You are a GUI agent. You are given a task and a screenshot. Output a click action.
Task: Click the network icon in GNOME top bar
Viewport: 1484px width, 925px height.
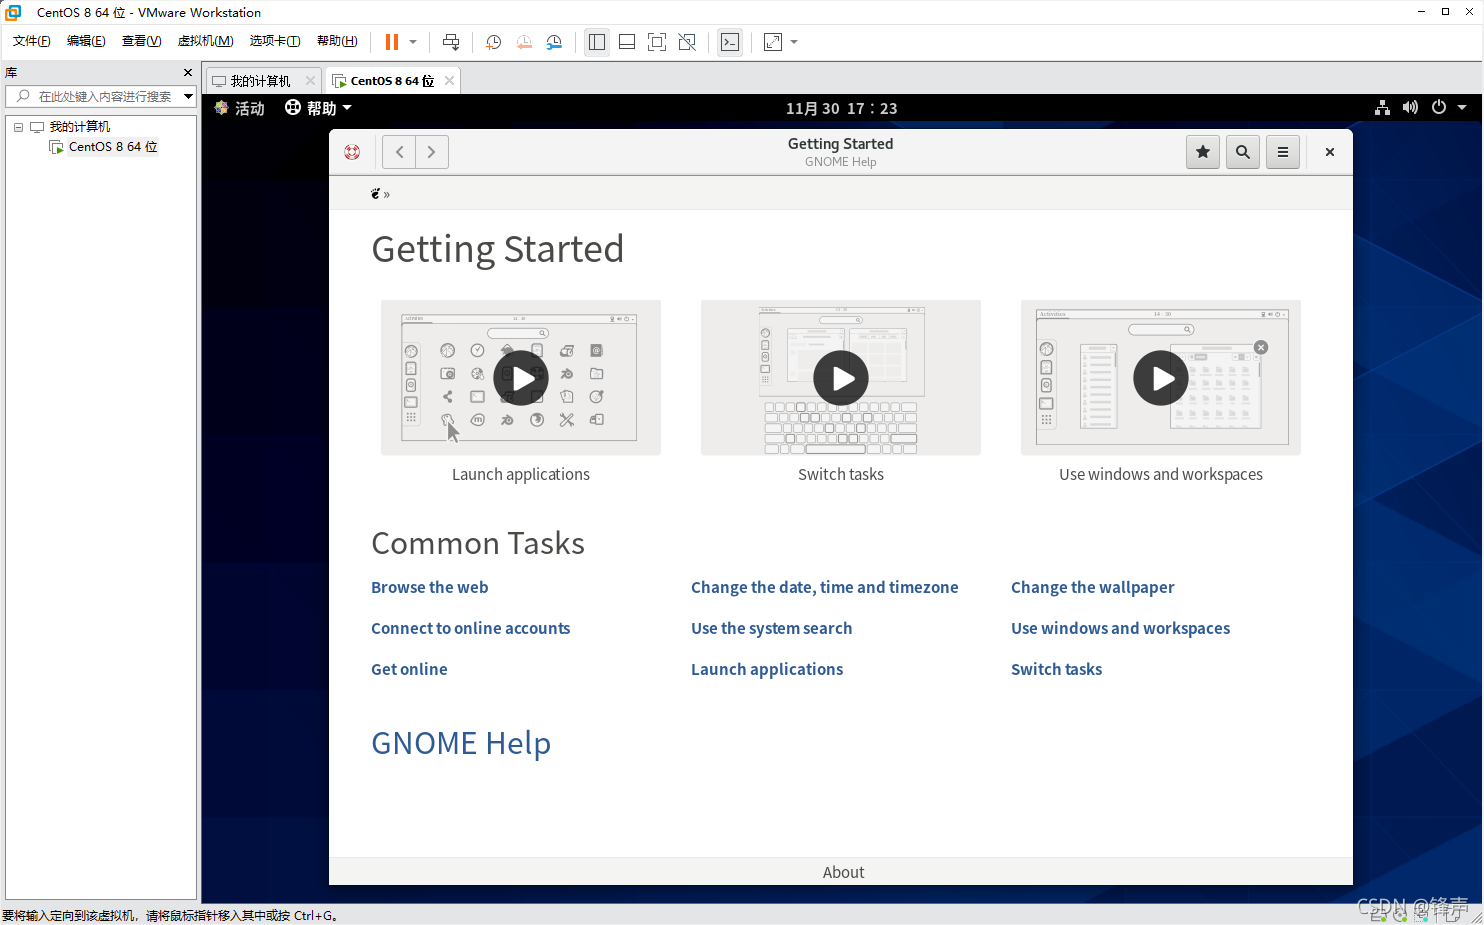click(1382, 108)
